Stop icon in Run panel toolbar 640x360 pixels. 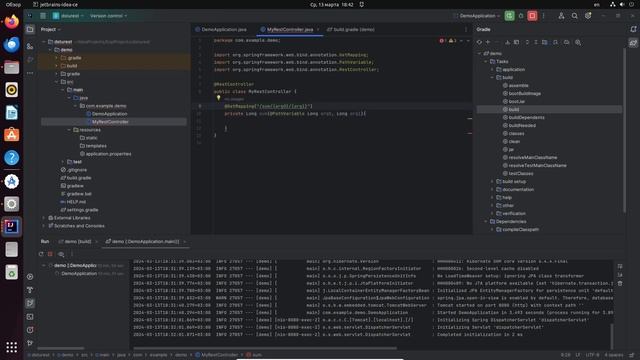pos(50,254)
